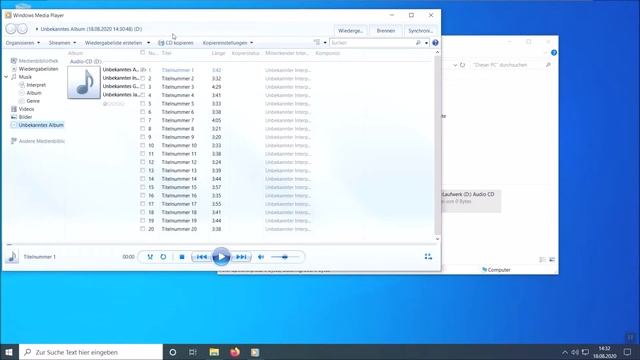This screenshot has height=360, width=640.
Task: Click the search magnifier icon
Action: [x=418, y=42]
